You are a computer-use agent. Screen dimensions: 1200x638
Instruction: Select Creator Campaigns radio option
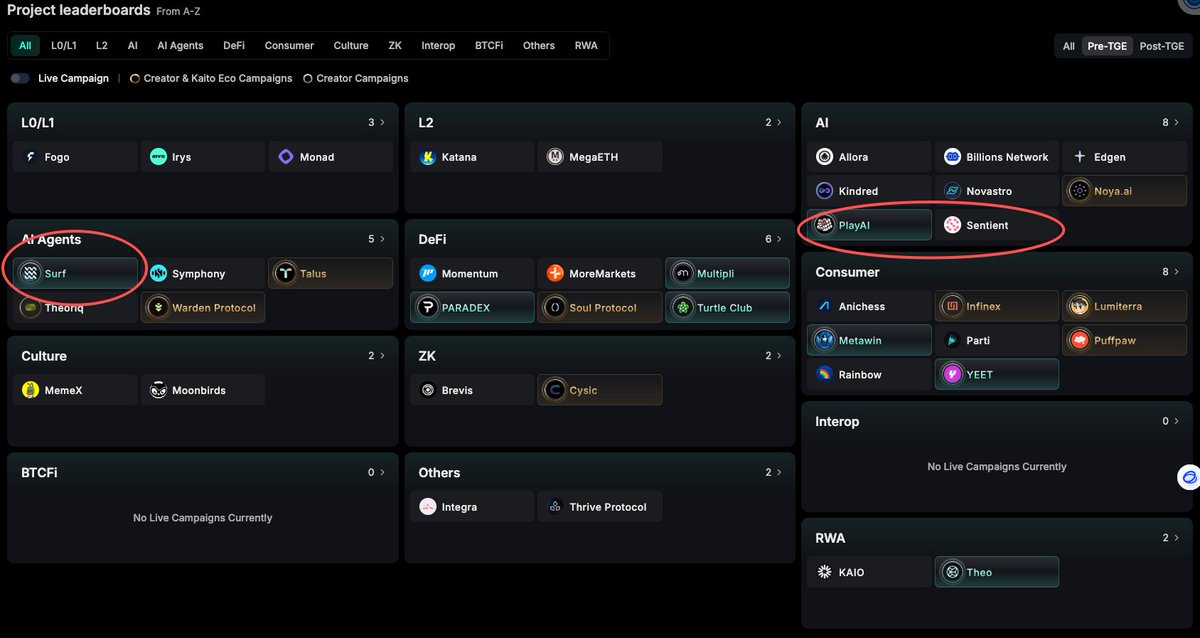click(x=308, y=78)
